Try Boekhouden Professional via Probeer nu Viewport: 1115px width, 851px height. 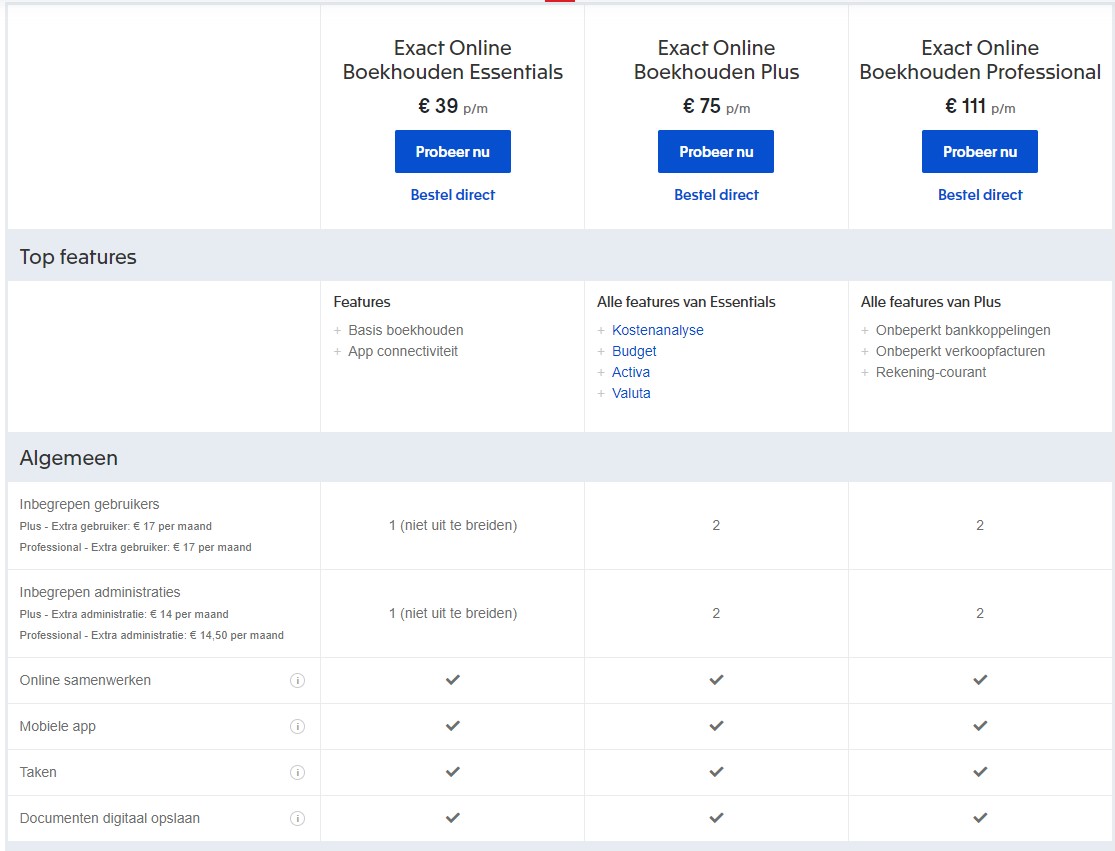980,151
